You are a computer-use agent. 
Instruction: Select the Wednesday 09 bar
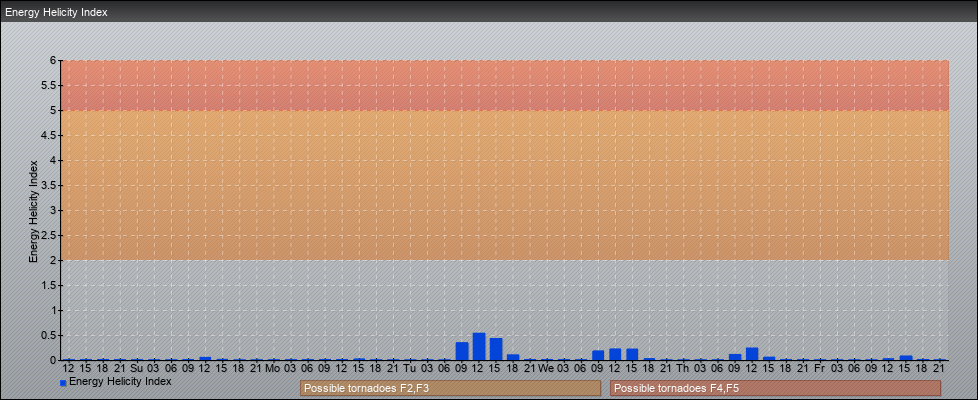(x=598, y=355)
